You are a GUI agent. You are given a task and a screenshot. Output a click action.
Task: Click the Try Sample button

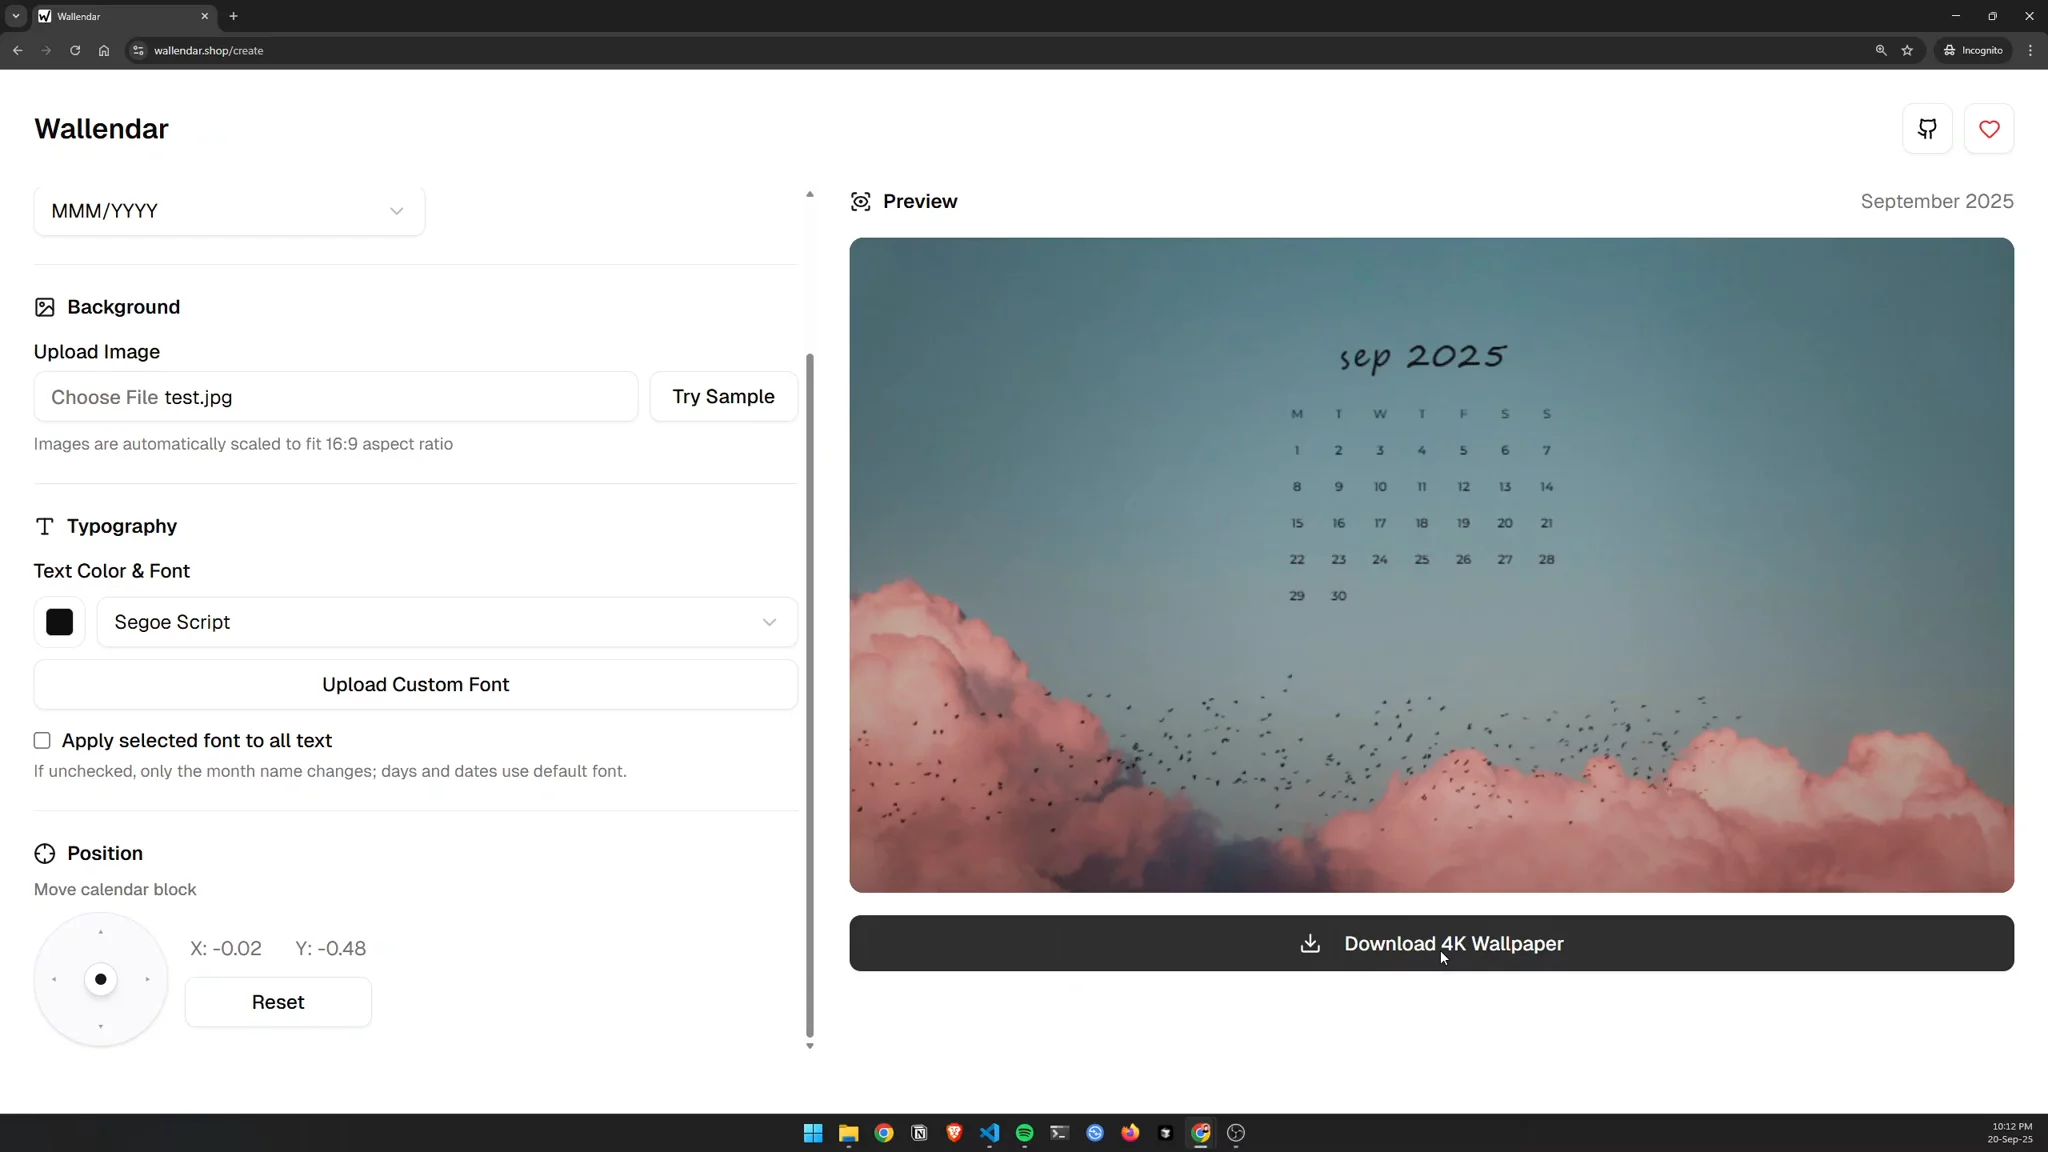[x=723, y=397]
